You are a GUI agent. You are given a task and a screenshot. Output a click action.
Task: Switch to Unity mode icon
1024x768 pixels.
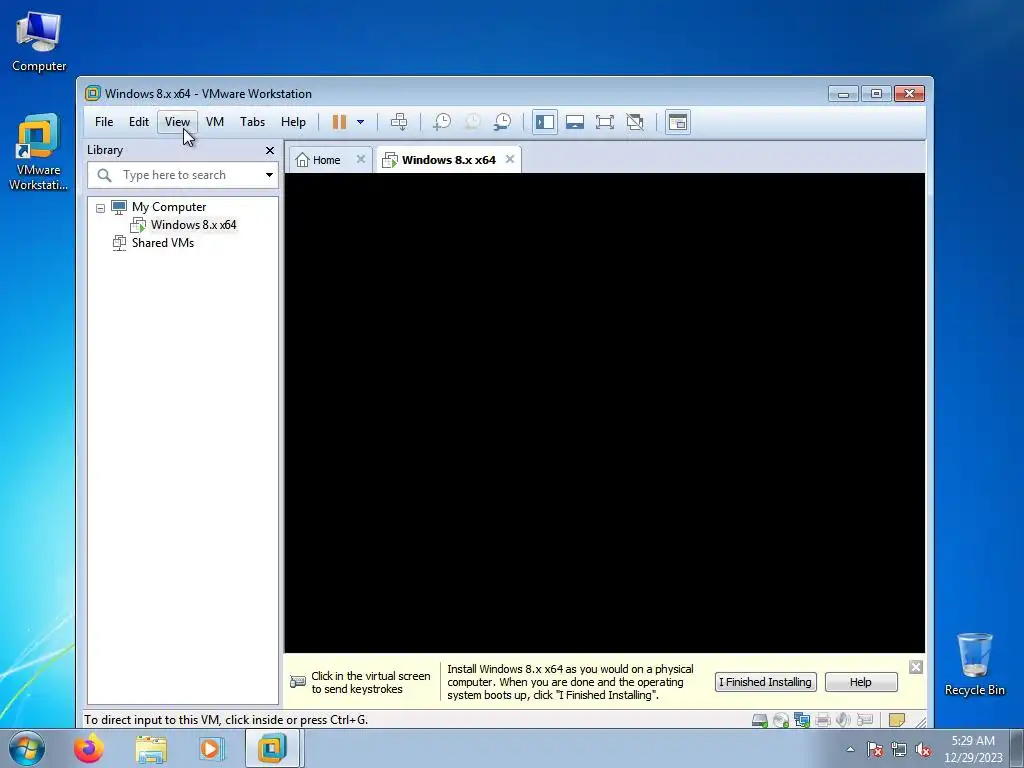[635, 122]
